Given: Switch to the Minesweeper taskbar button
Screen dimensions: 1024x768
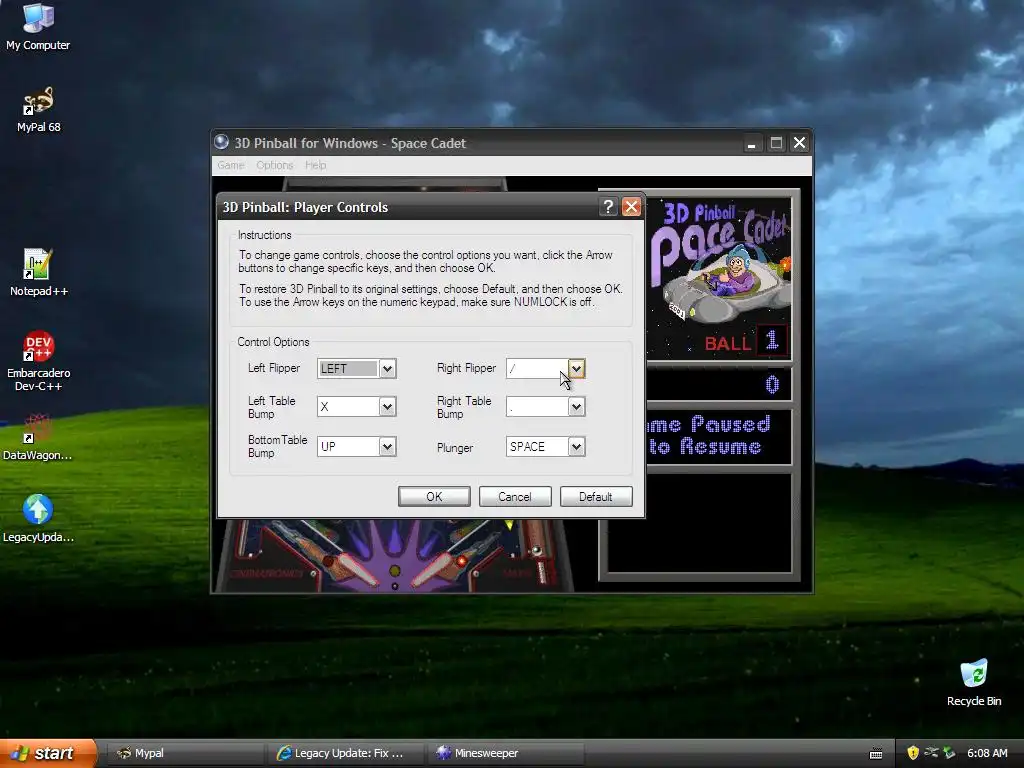Looking at the screenshot, I should click(x=506, y=753).
